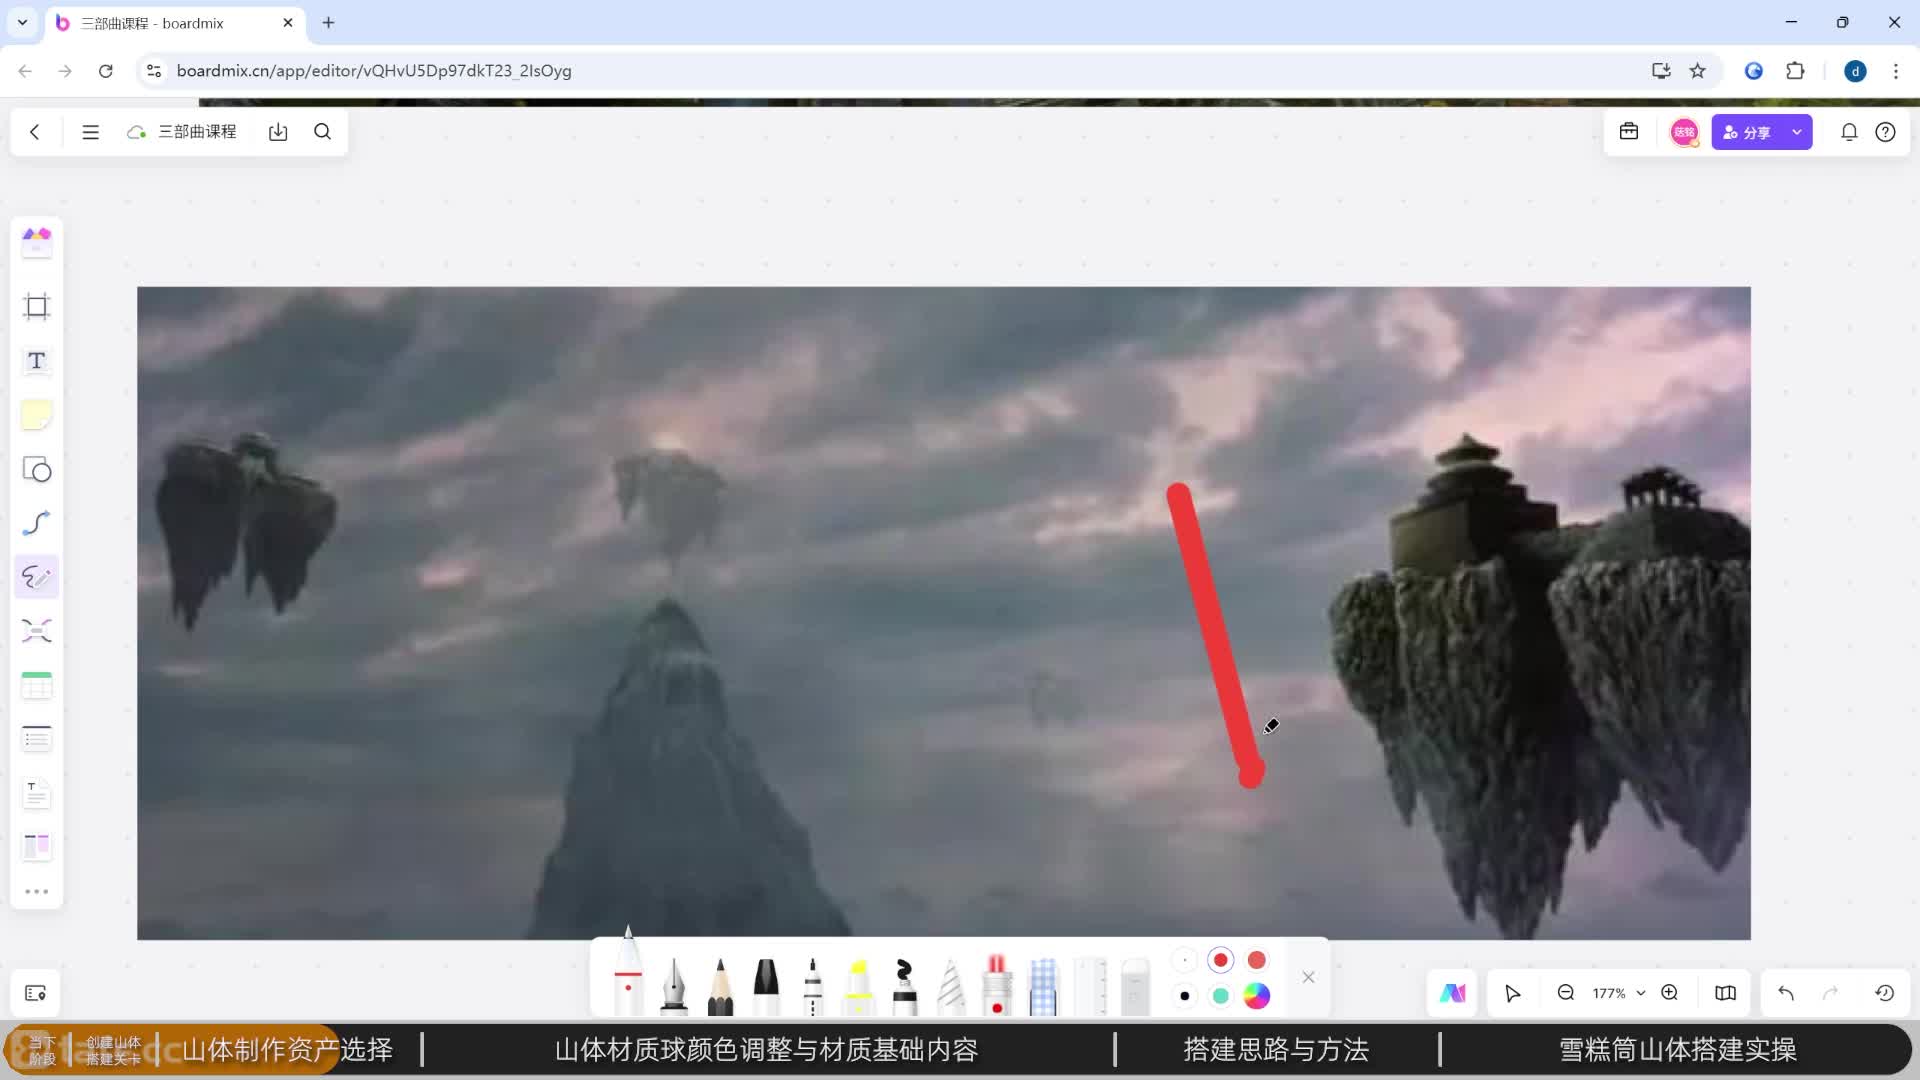The height and width of the screenshot is (1080, 1920).
Task: Rename the file title 三部曲课程
Action: point(197,132)
